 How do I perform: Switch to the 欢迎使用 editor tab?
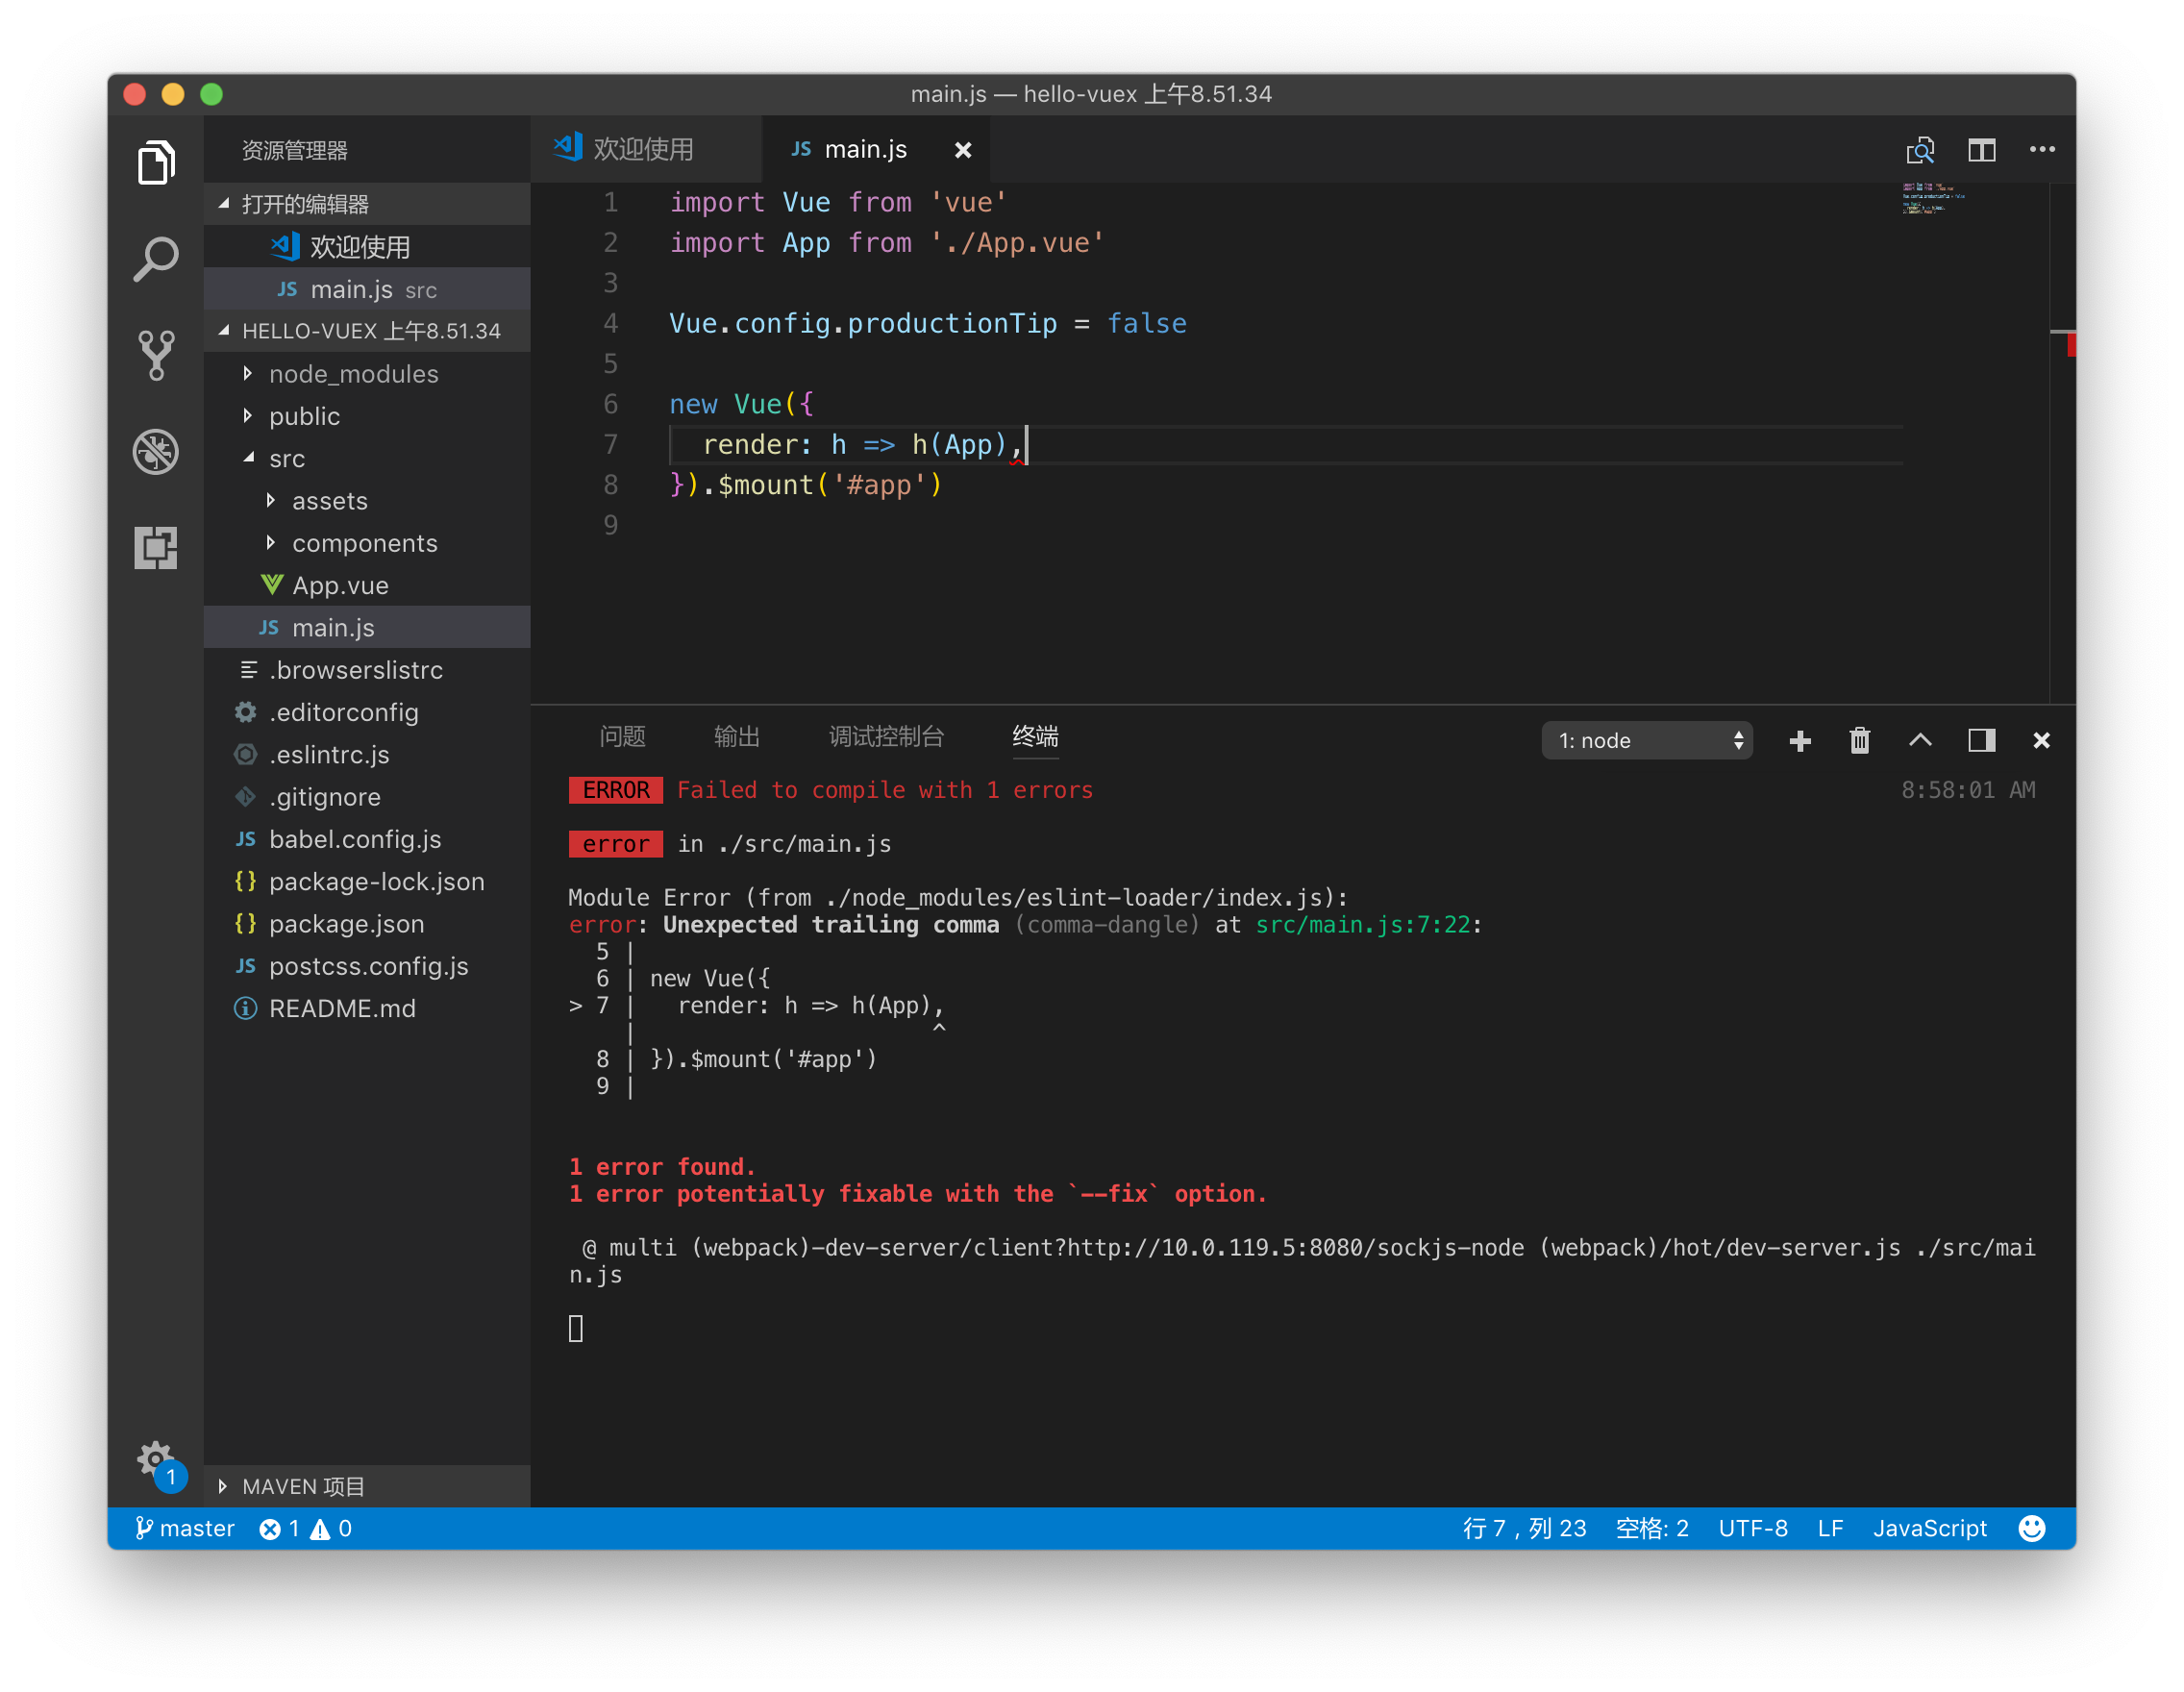(646, 150)
